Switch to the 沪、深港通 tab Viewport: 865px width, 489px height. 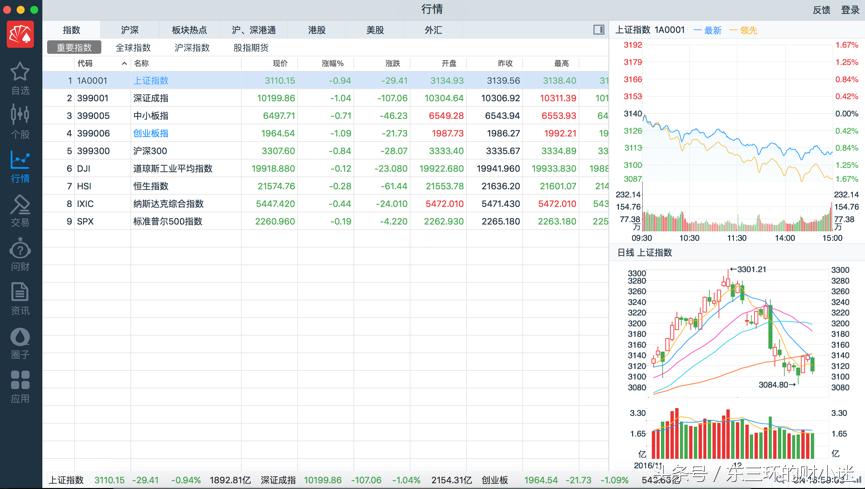click(x=254, y=30)
